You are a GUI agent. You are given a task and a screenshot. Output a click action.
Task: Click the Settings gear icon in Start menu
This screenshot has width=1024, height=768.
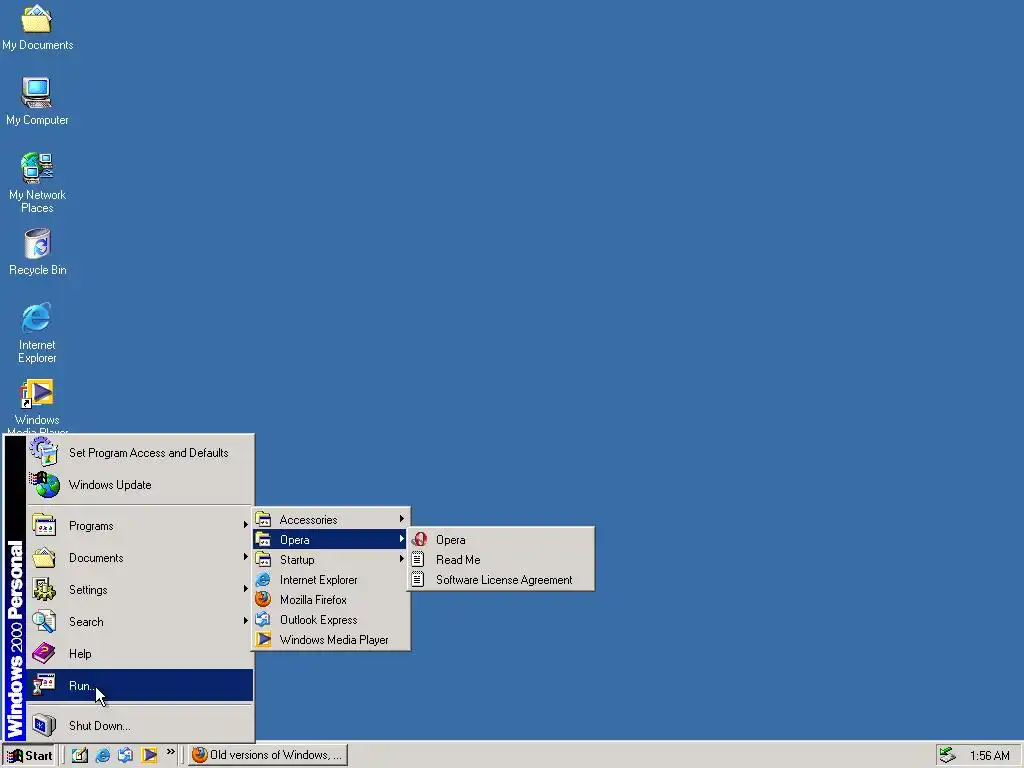coord(44,589)
